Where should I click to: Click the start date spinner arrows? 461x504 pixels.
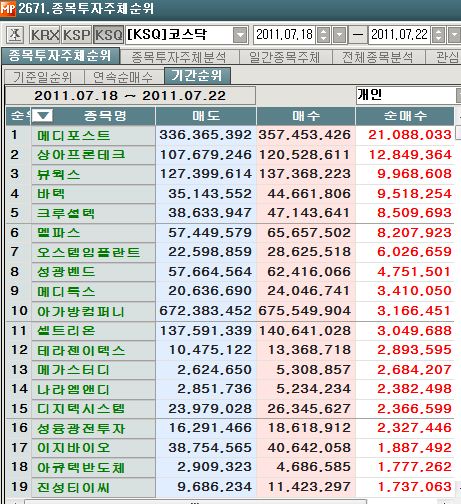(323, 35)
